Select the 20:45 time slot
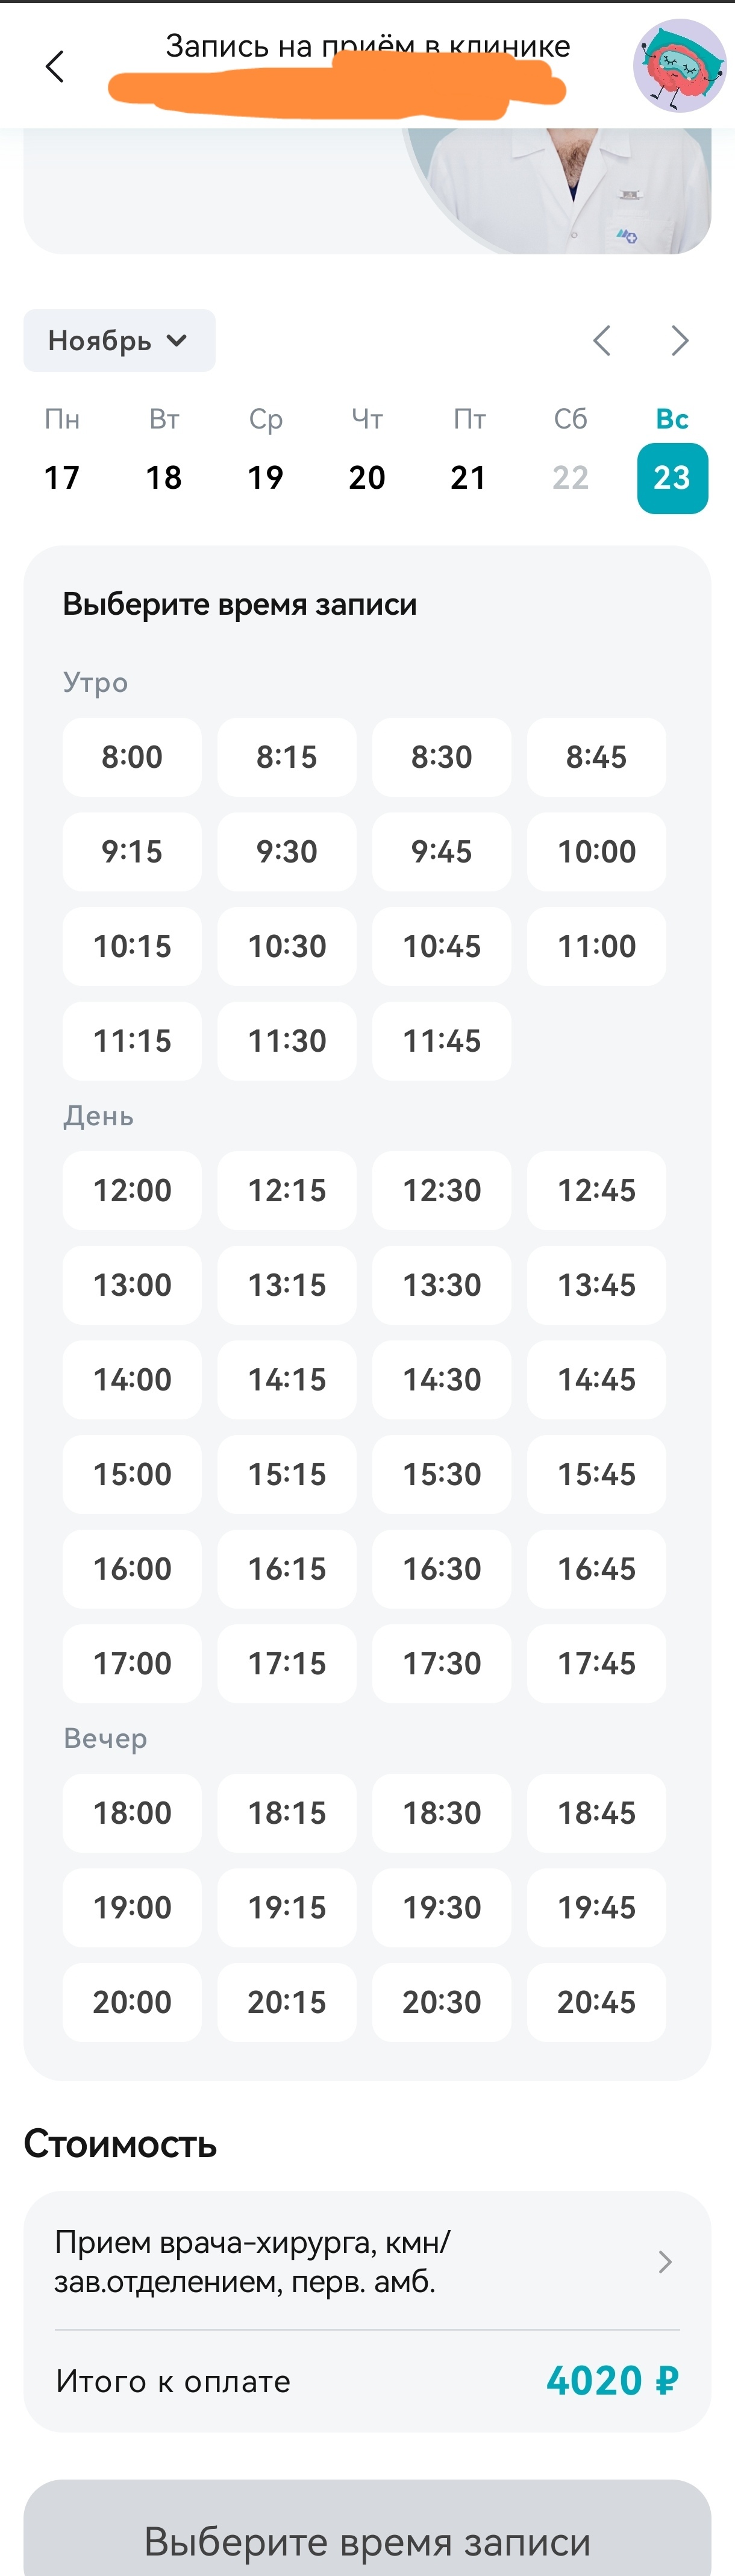The width and height of the screenshot is (735, 2576). coord(596,2002)
